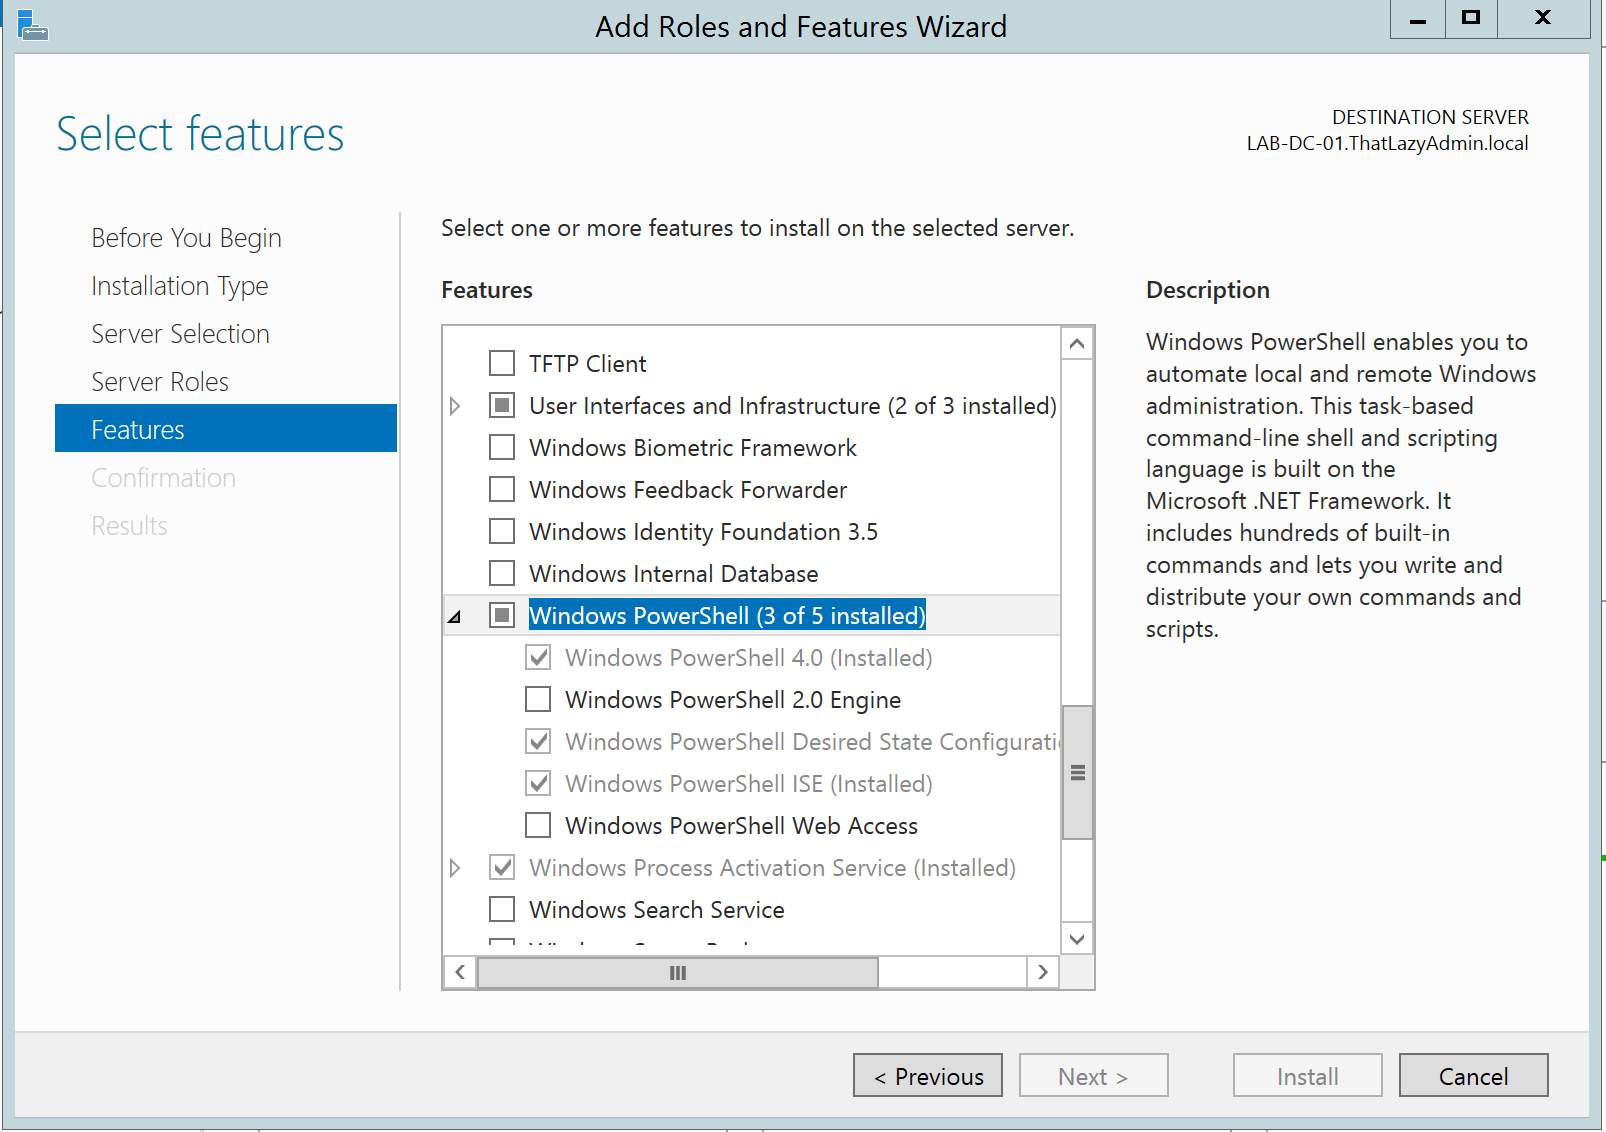Select Windows Internal Database
Viewport: 1606px width, 1132px height.
501,573
